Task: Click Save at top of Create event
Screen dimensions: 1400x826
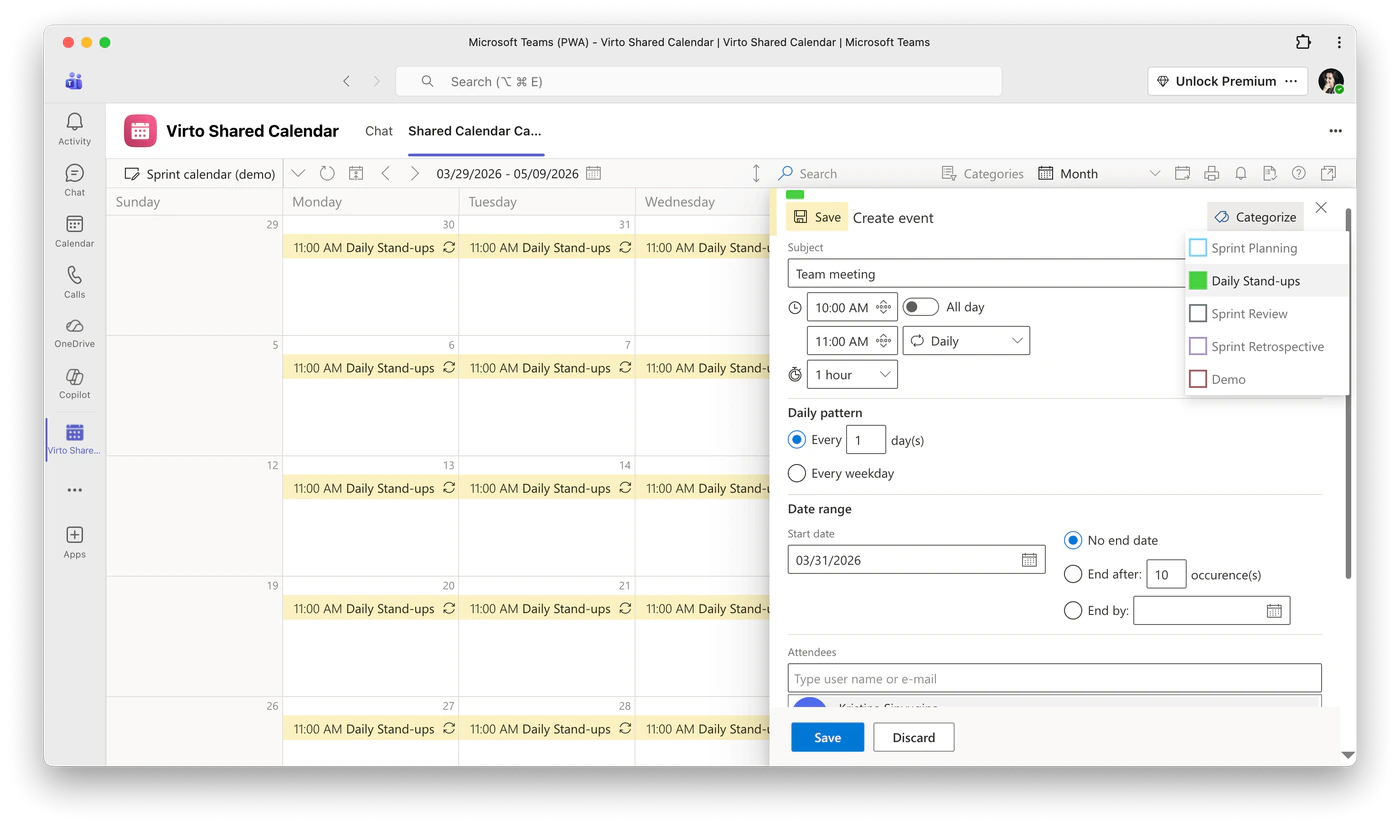Action: [817, 217]
